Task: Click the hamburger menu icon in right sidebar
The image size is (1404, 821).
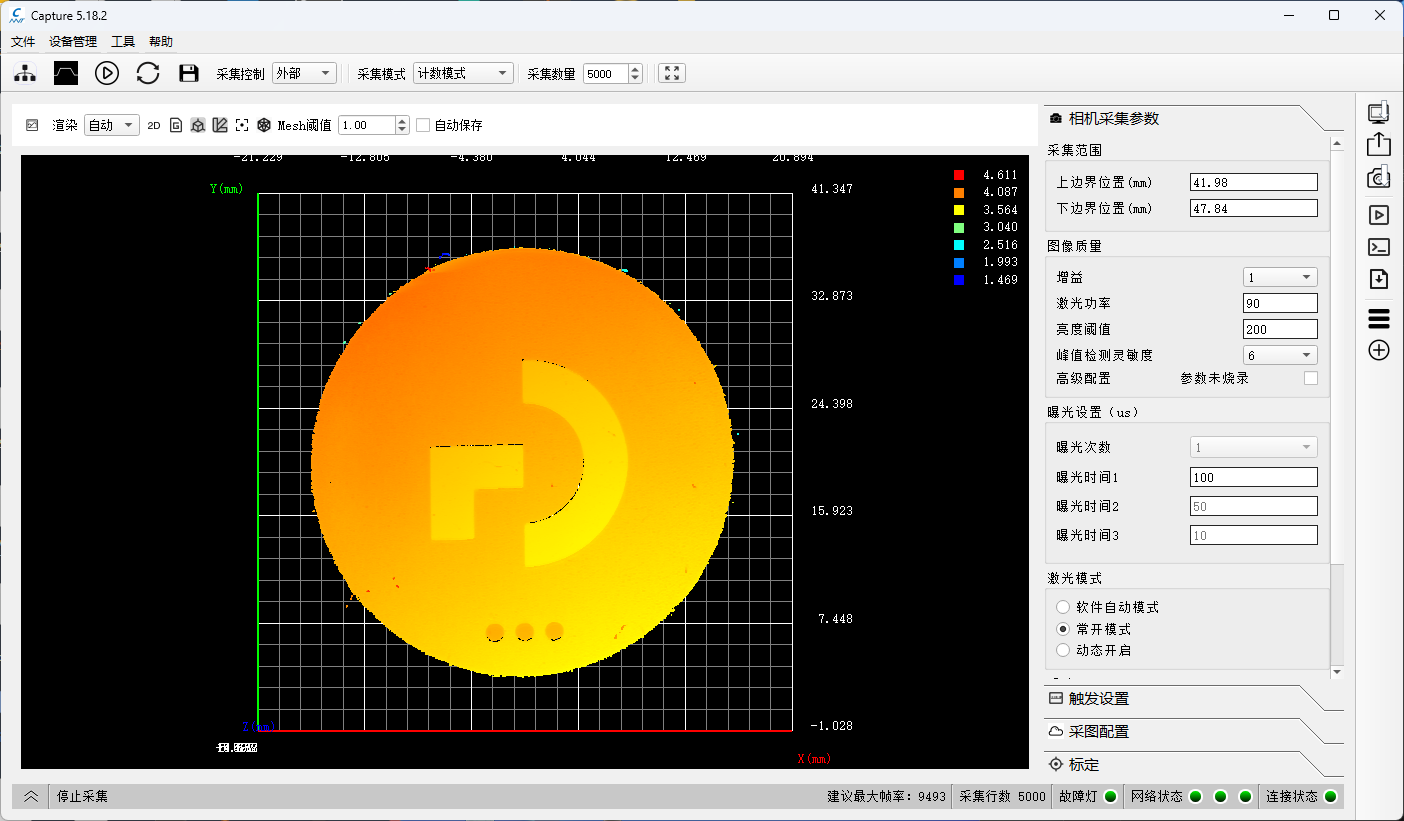Action: click(x=1379, y=318)
